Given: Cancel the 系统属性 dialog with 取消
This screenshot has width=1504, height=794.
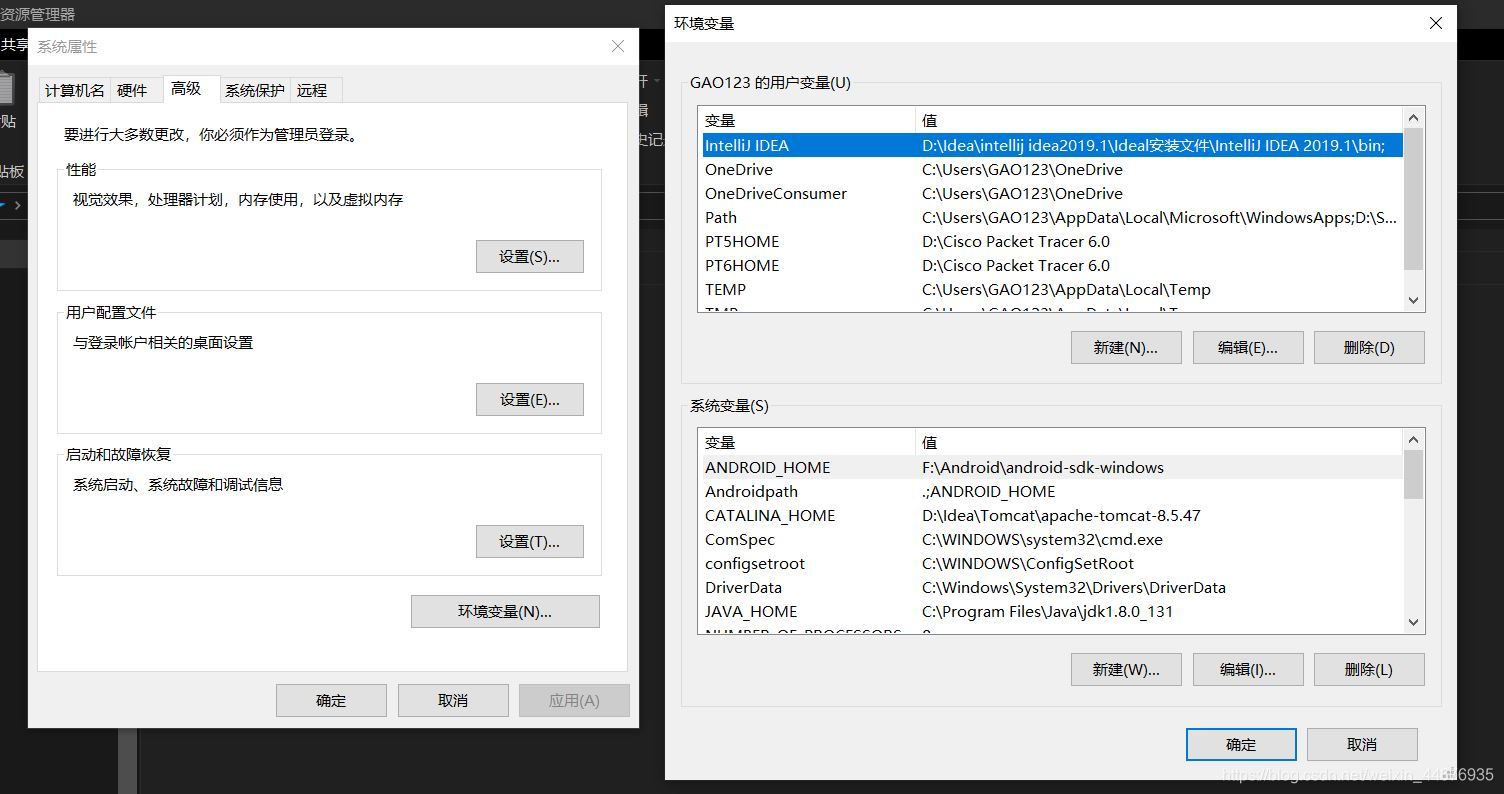Looking at the screenshot, I should (453, 700).
